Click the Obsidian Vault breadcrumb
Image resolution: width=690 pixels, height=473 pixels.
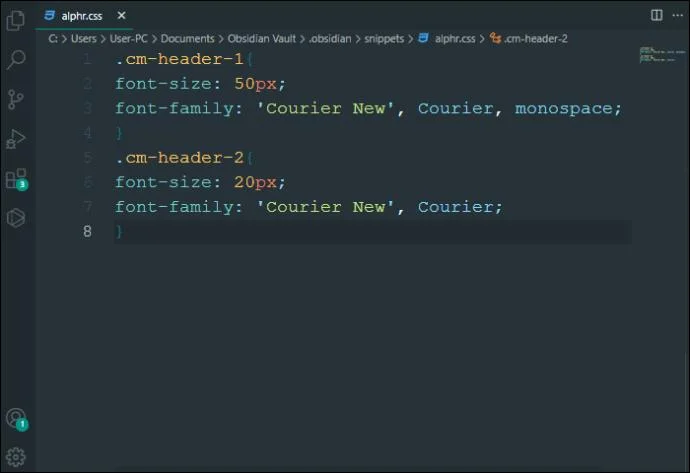pos(261,39)
